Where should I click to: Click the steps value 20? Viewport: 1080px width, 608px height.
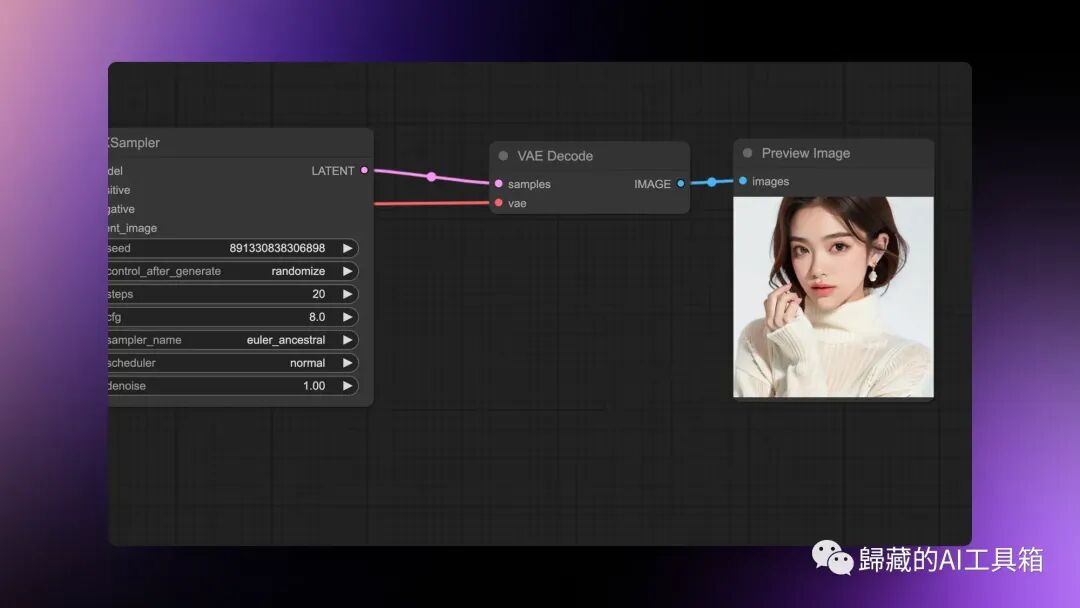coord(318,294)
